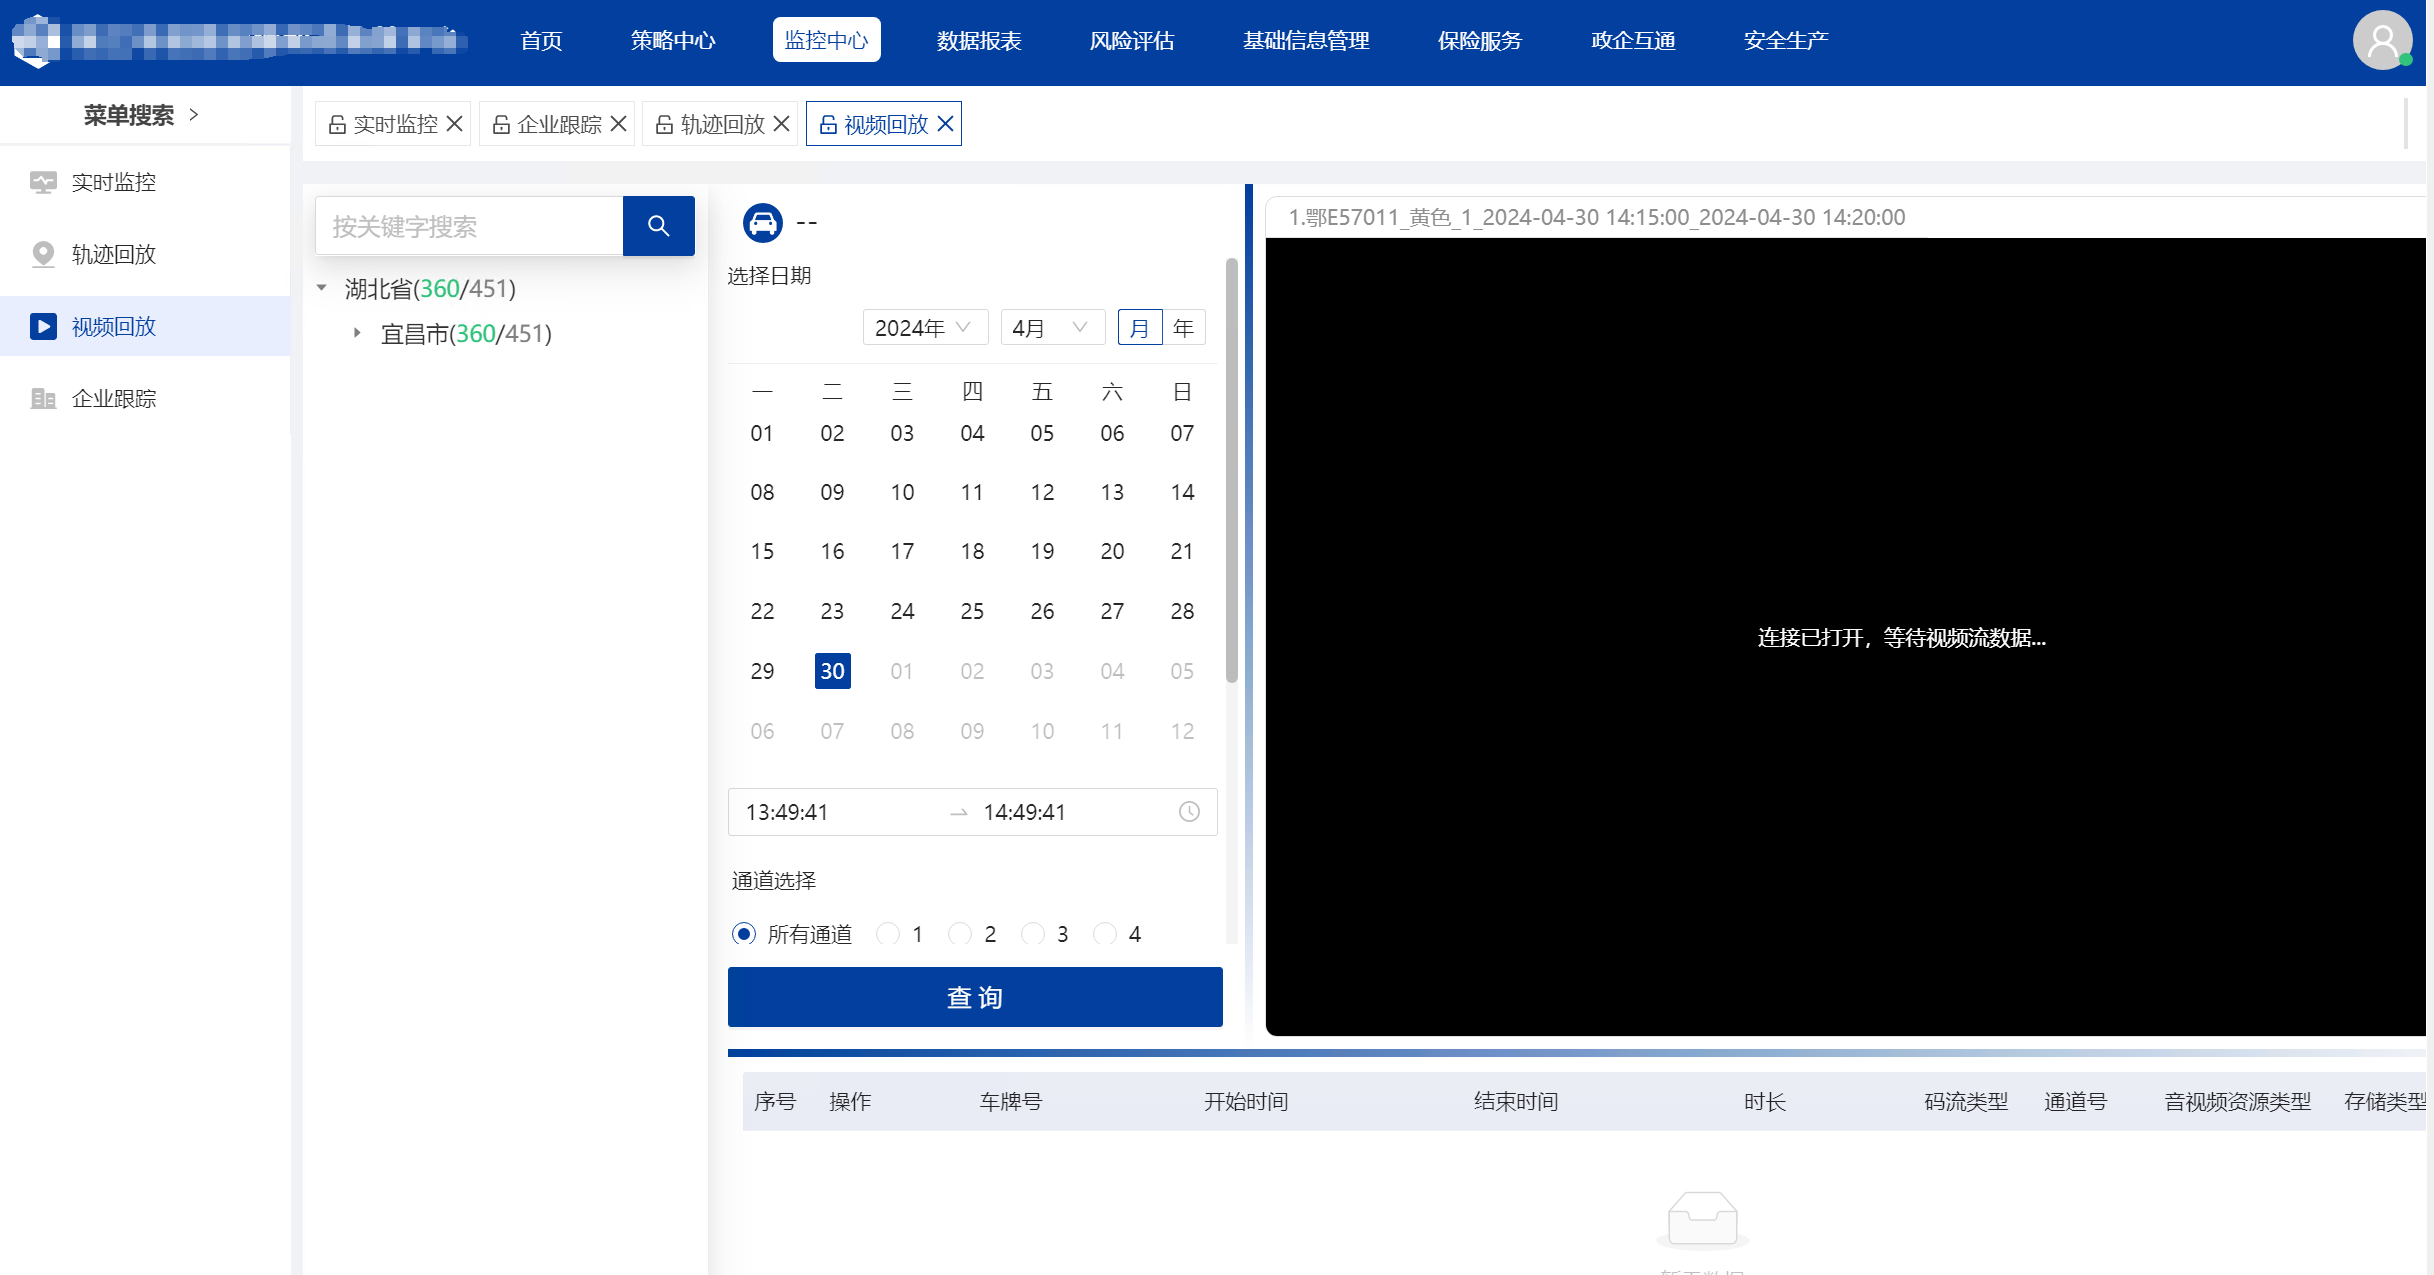Viewport: 2434px width, 1275px height.
Task: Click the 查询 button
Action: [975, 997]
